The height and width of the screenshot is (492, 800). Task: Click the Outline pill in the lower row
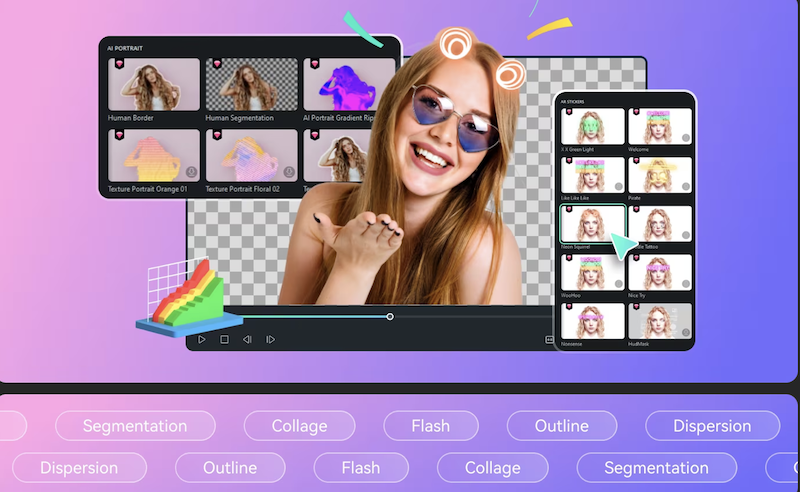pos(230,468)
